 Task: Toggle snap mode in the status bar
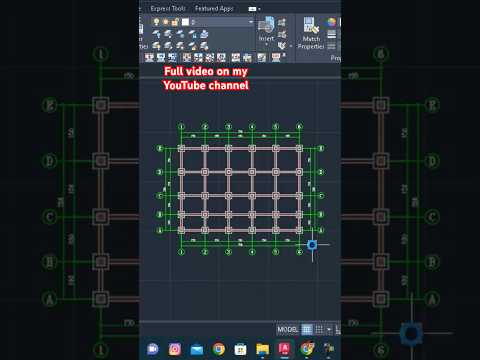point(319,330)
